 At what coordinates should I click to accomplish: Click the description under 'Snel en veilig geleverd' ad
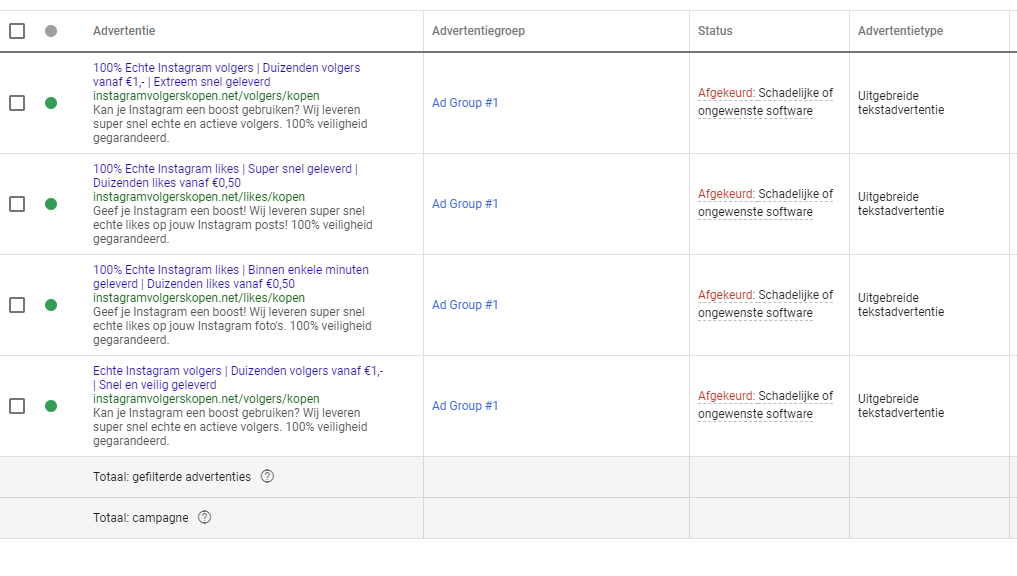230,427
